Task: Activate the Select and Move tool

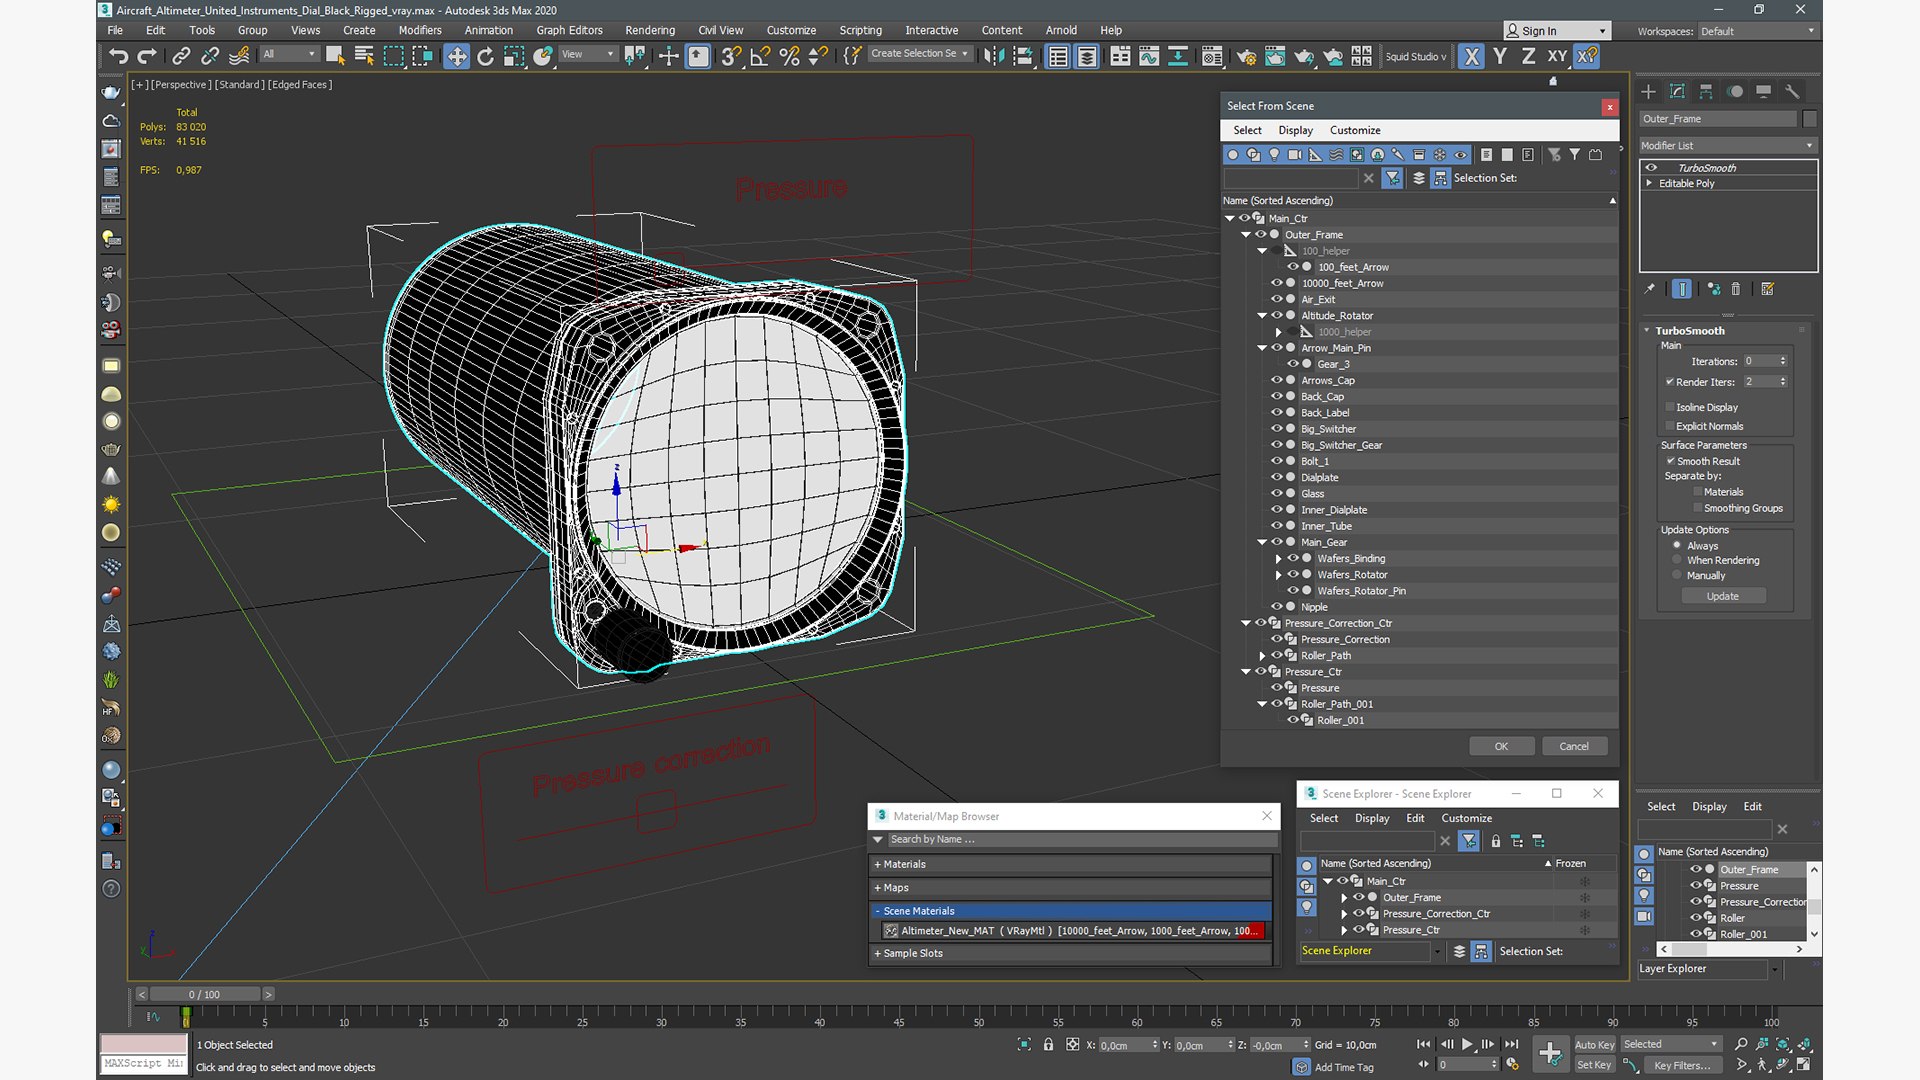Action: pyautogui.click(x=457, y=56)
